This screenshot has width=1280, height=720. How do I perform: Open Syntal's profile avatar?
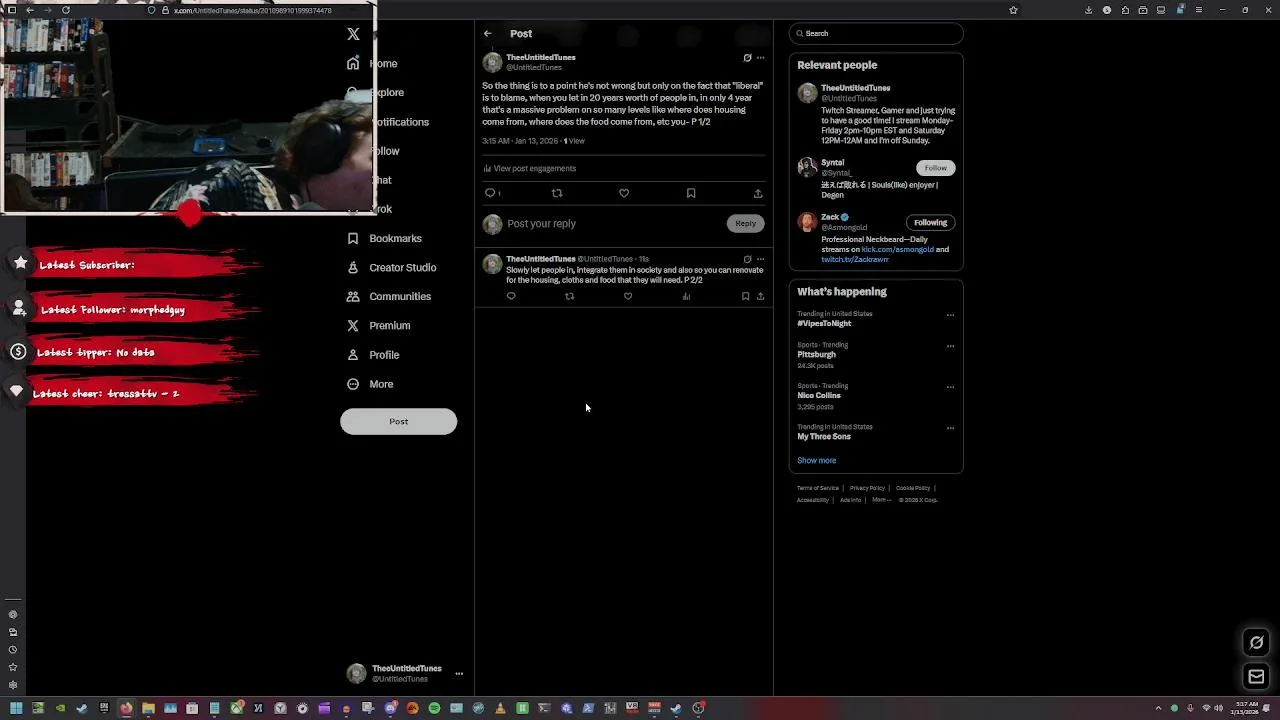807,167
